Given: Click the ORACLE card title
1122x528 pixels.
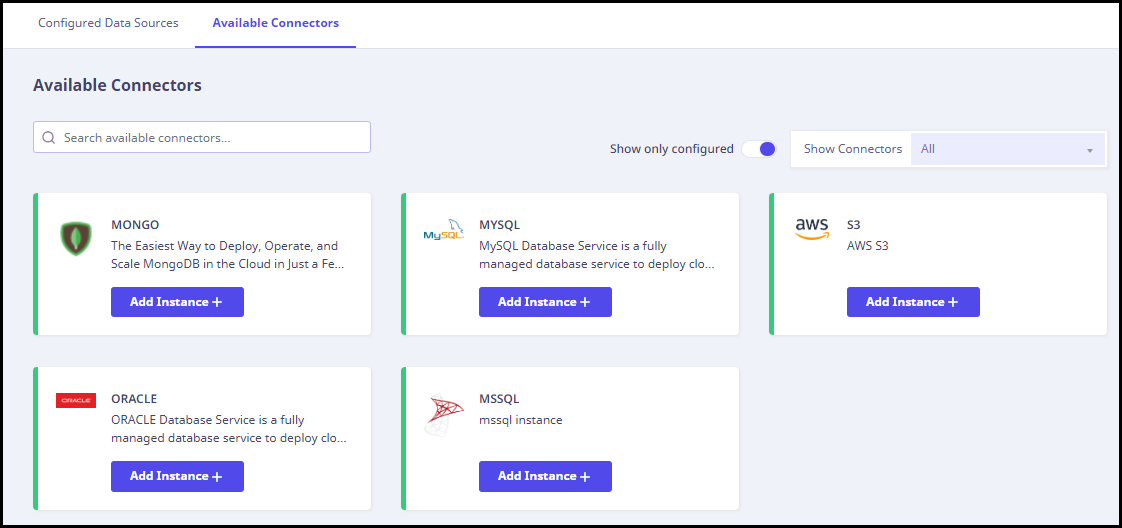Looking at the screenshot, I should 134,399.
